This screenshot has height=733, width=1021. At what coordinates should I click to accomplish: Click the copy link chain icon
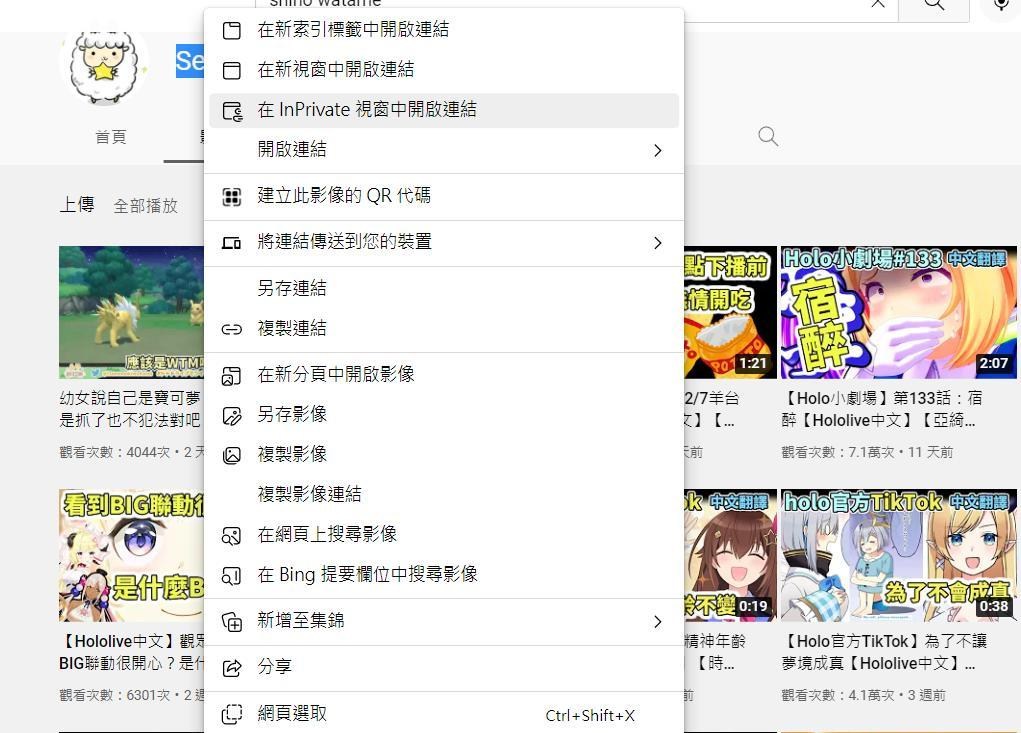pos(232,329)
